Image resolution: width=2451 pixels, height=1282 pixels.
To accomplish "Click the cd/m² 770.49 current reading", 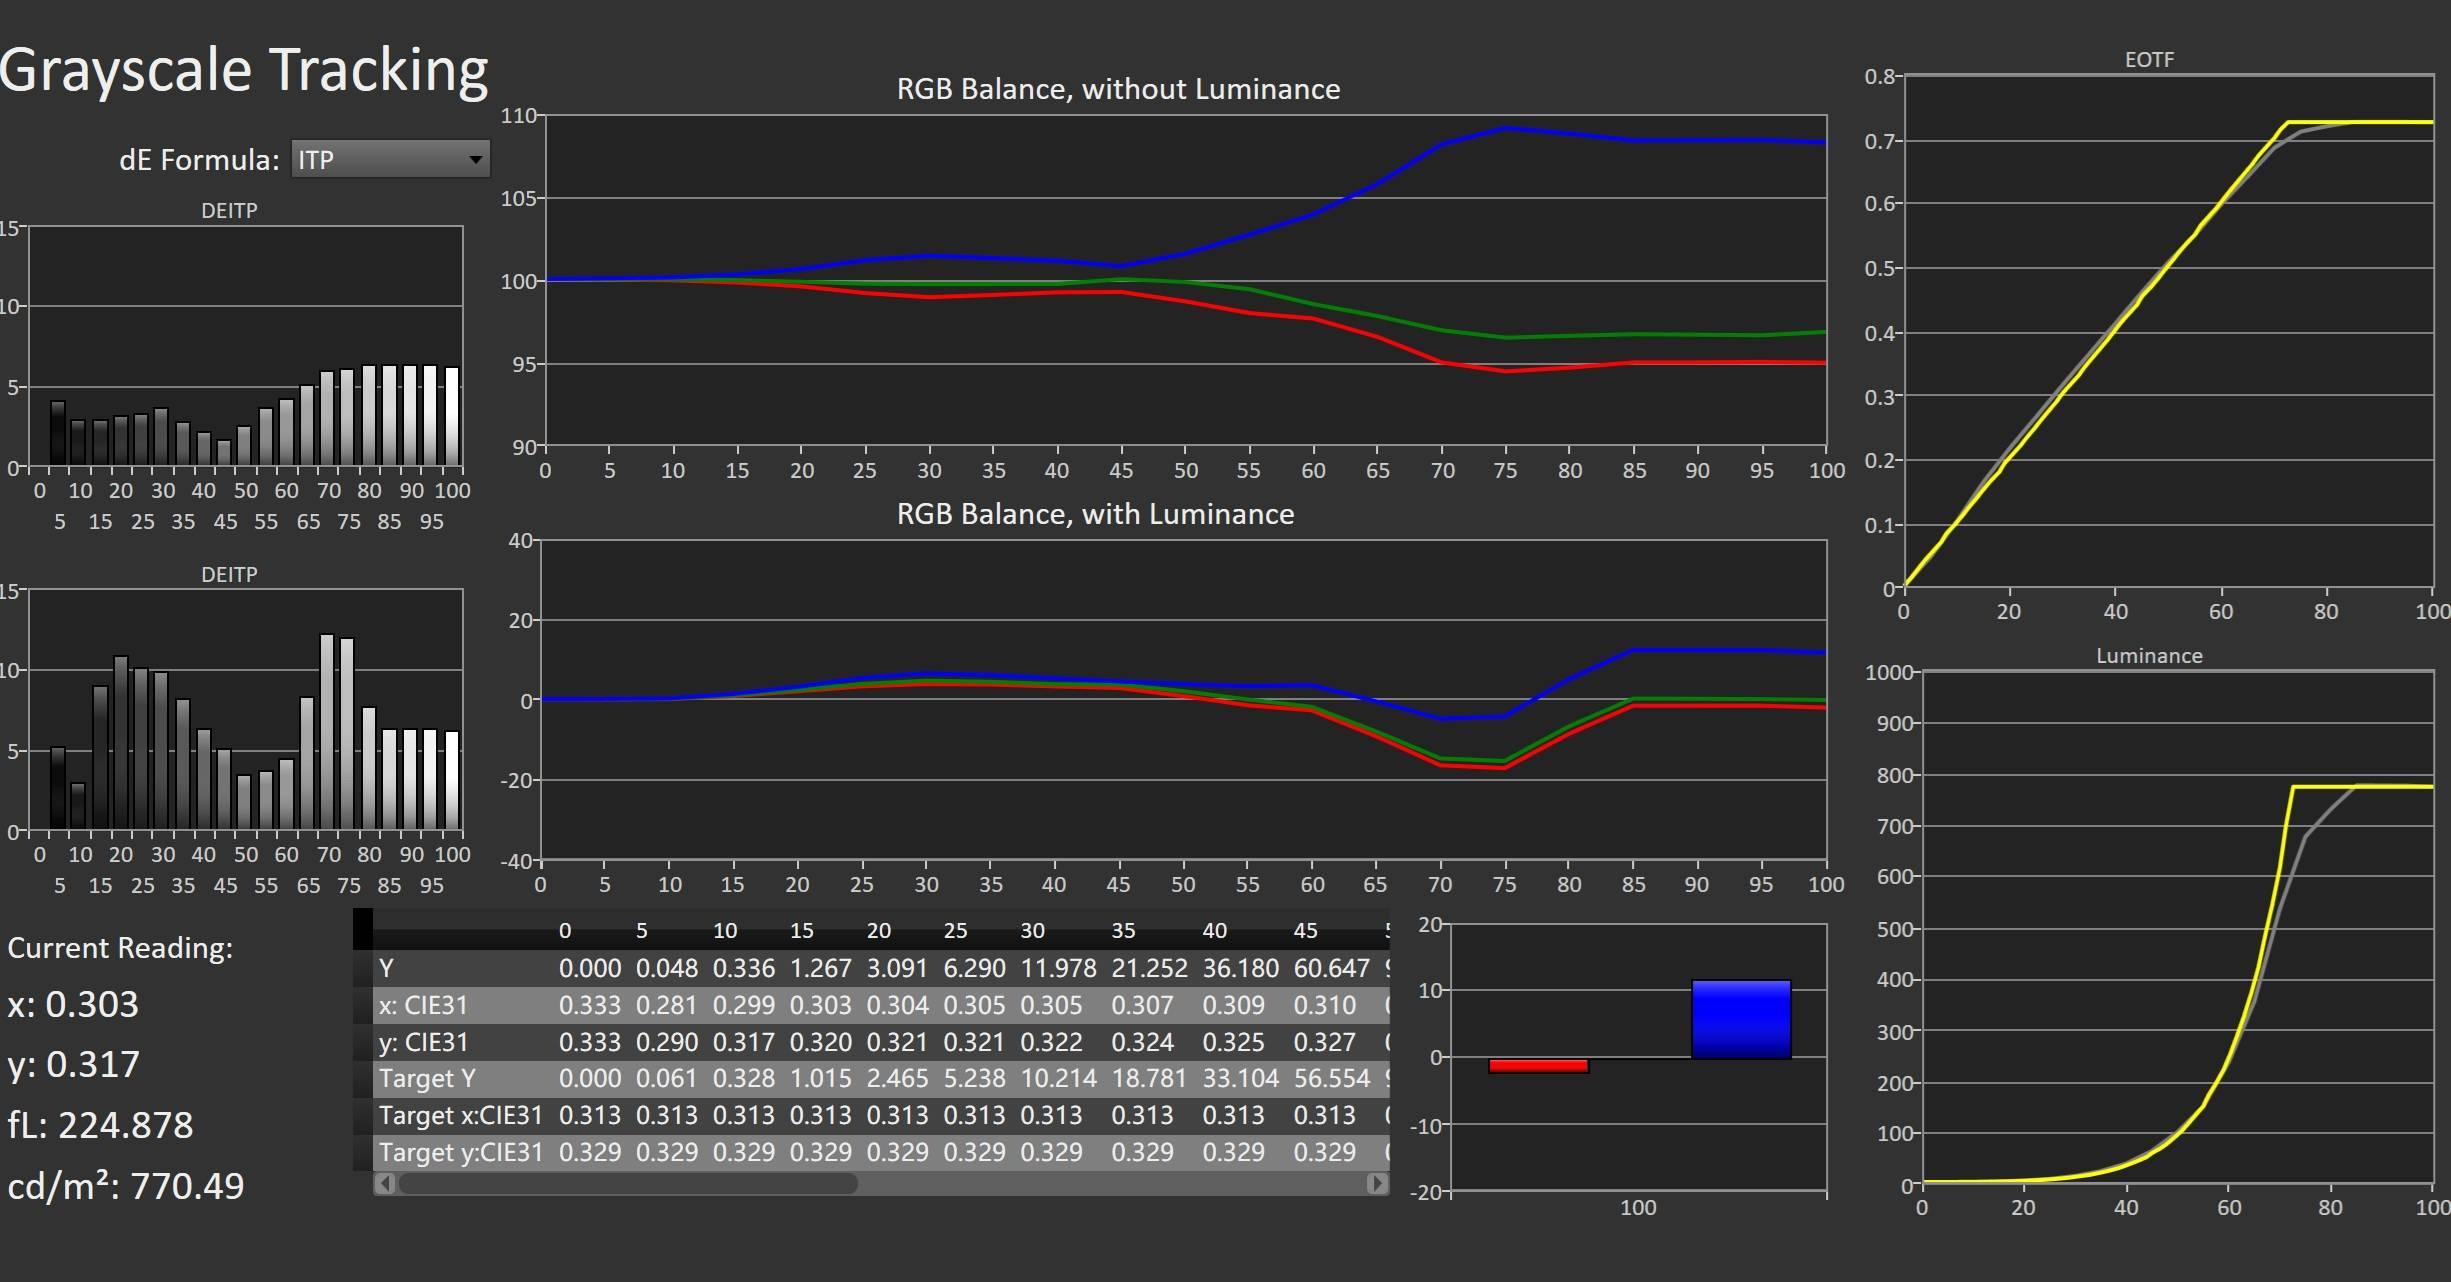I will pos(126,1186).
